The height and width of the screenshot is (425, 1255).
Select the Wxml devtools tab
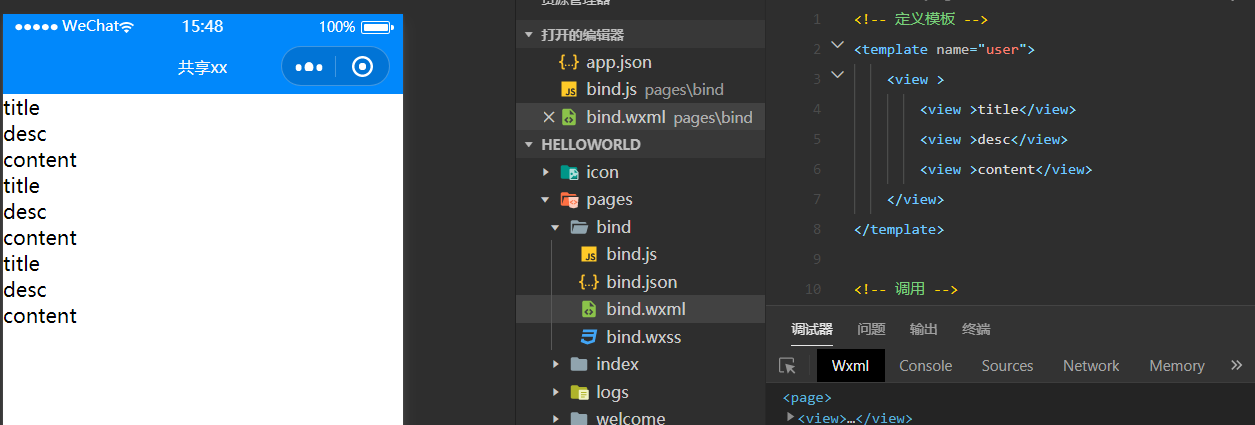point(850,366)
